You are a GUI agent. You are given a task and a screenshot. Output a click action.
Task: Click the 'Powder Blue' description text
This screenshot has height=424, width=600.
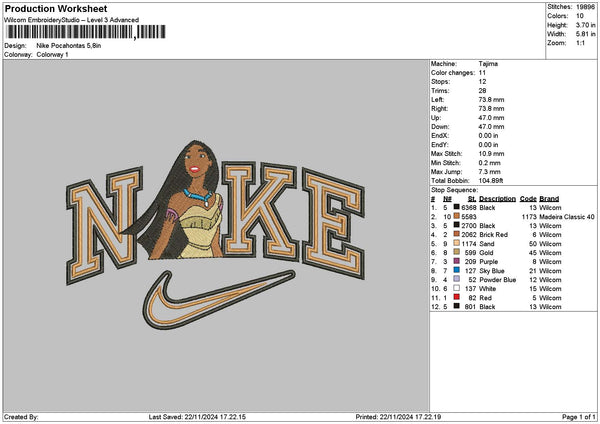tap(497, 280)
